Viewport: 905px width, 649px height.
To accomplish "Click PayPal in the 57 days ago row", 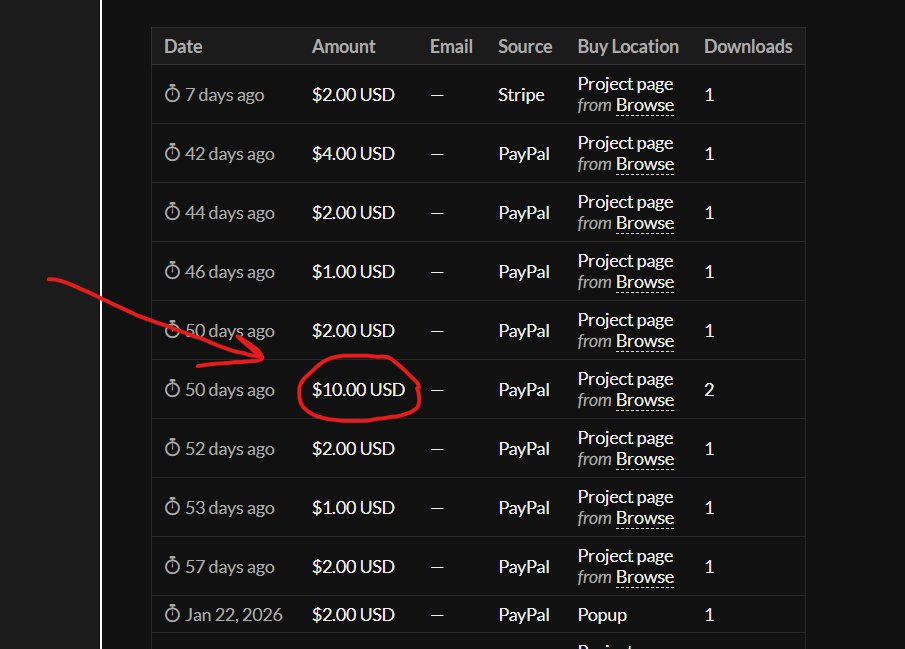I will (x=524, y=566).
